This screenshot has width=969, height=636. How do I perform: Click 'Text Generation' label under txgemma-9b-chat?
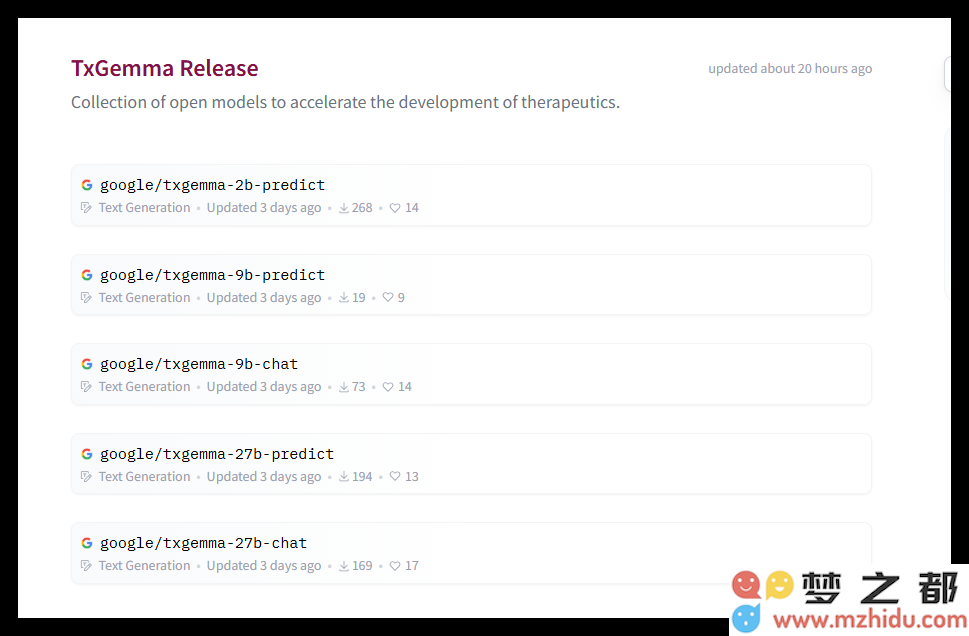click(144, 387)
